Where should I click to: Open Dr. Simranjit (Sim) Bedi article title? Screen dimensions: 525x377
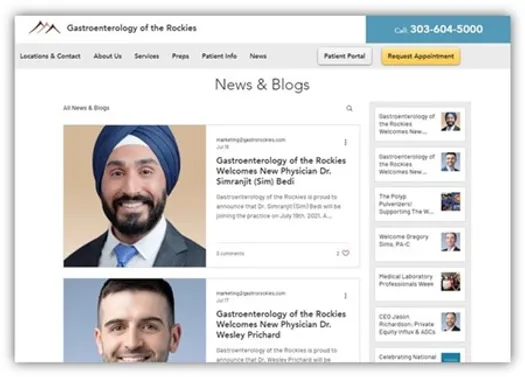(281, 171)
